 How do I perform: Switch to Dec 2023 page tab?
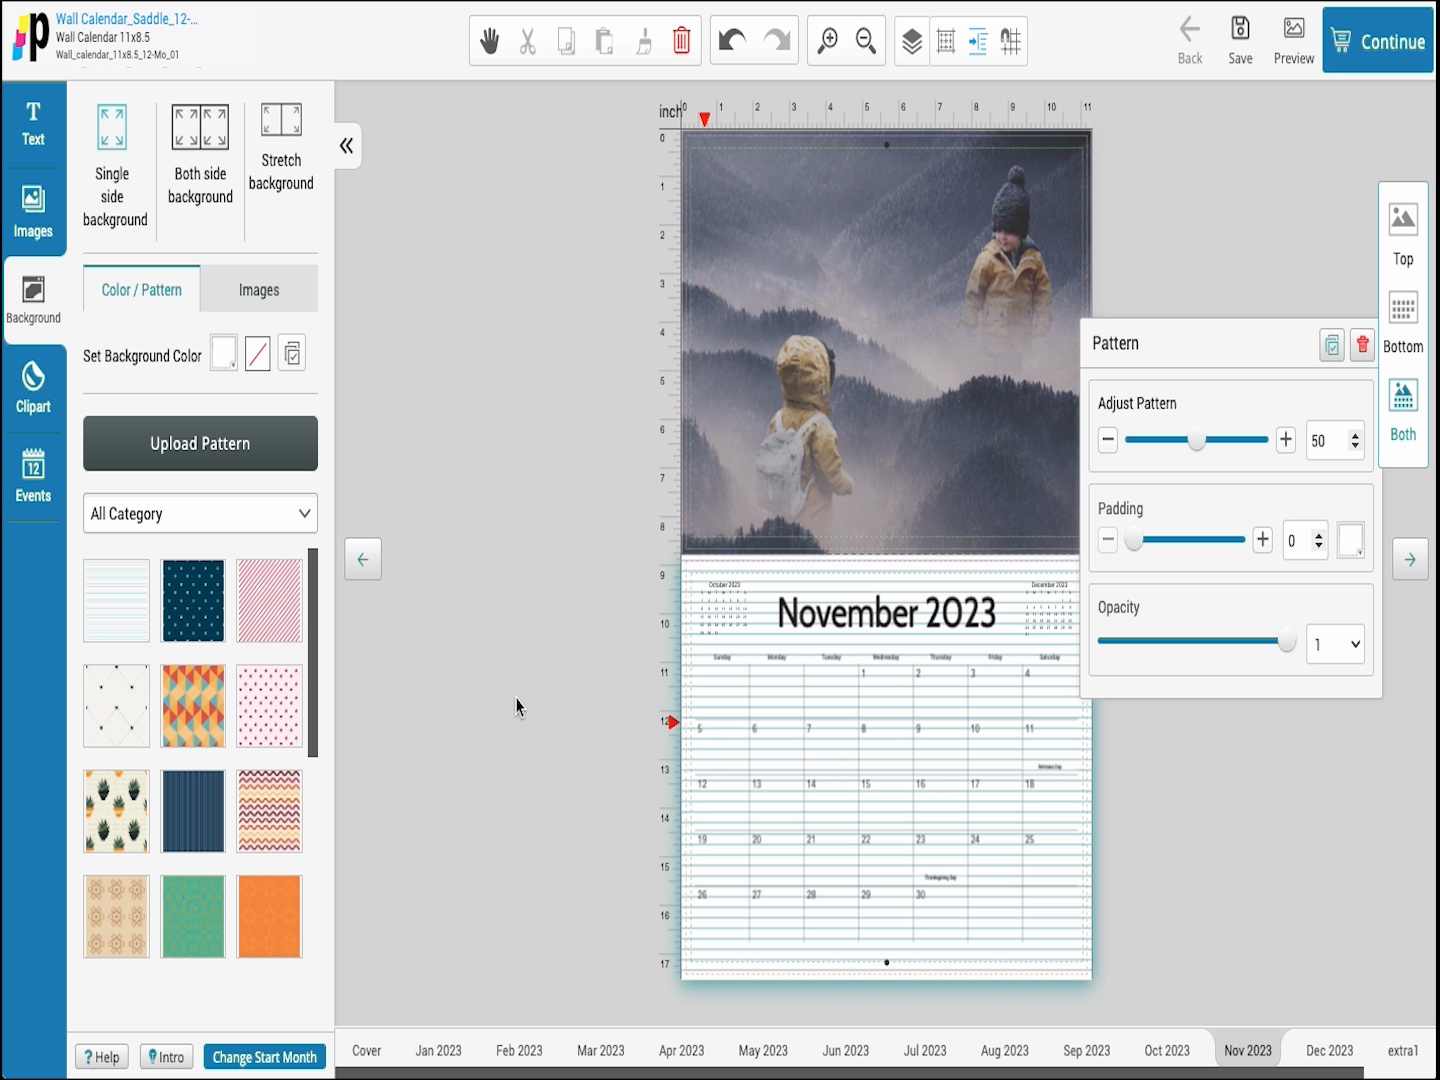1329,1051
